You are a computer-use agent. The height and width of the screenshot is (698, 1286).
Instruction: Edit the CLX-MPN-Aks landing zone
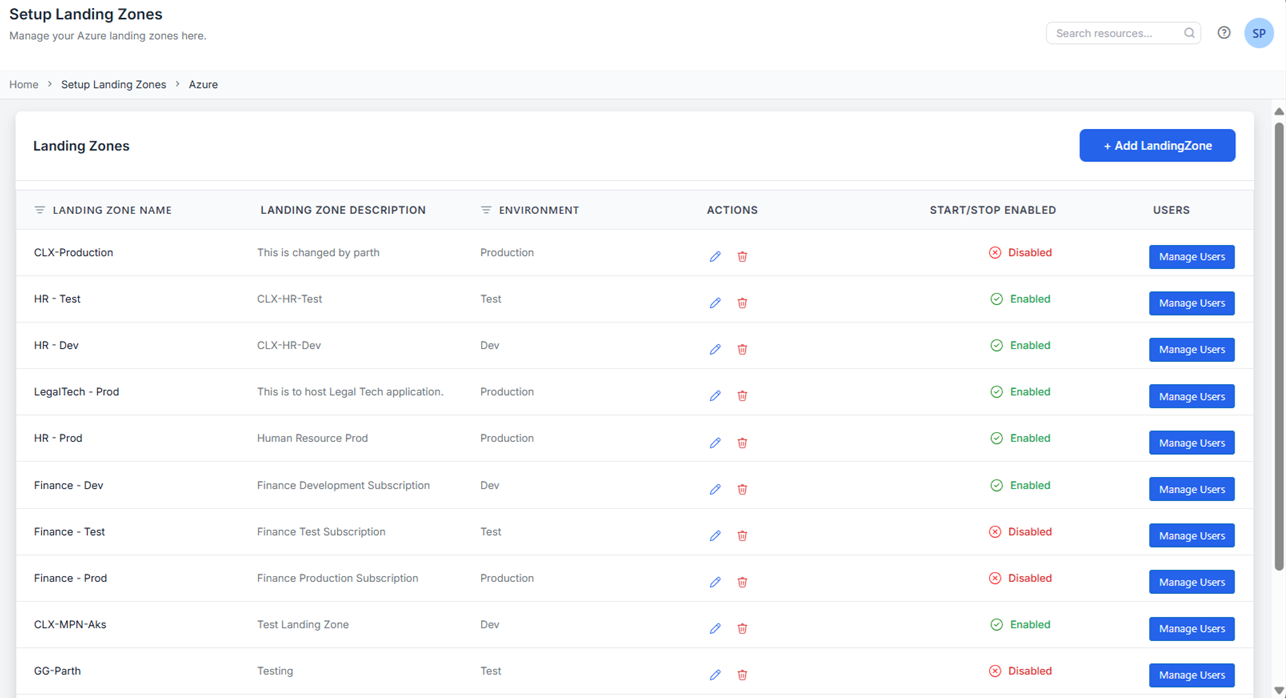(x=715, y=629)
